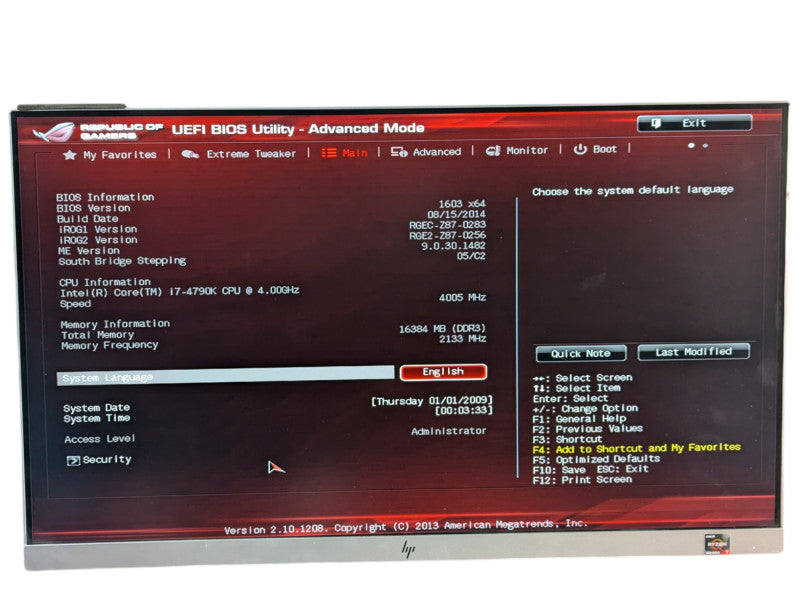Click the Access Level label
Viewport: 800px width, 602px height.
[99, 439]
